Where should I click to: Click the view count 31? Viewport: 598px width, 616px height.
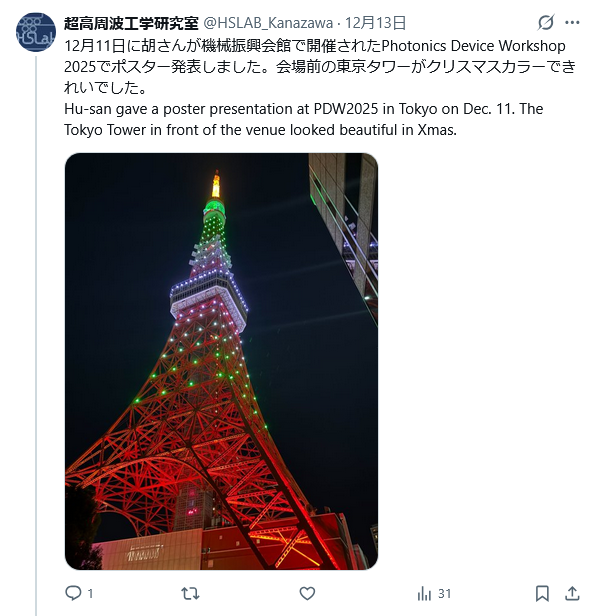pyautogui.click(x=444, y=593)
